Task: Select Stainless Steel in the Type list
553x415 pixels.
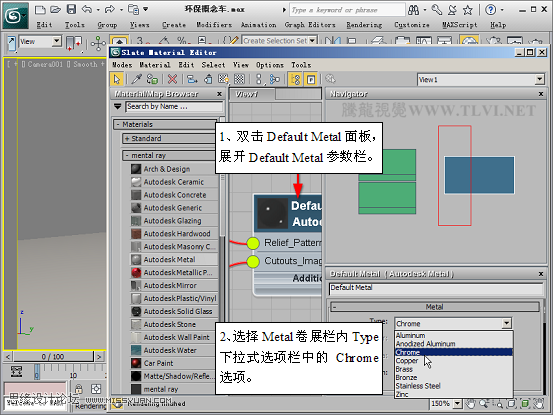Action: tap(454, 386)
